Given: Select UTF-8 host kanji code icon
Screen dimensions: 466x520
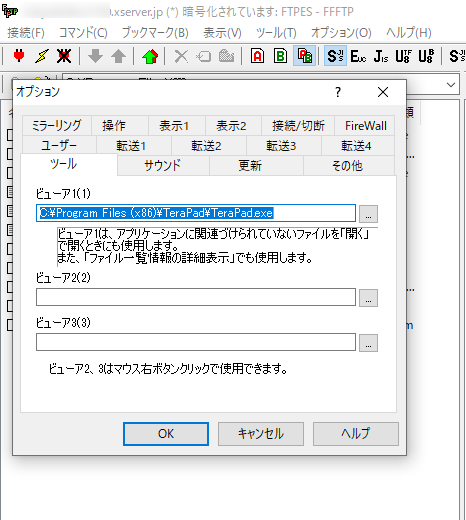Looking at the screenshot, I should [x=403, y=56].
